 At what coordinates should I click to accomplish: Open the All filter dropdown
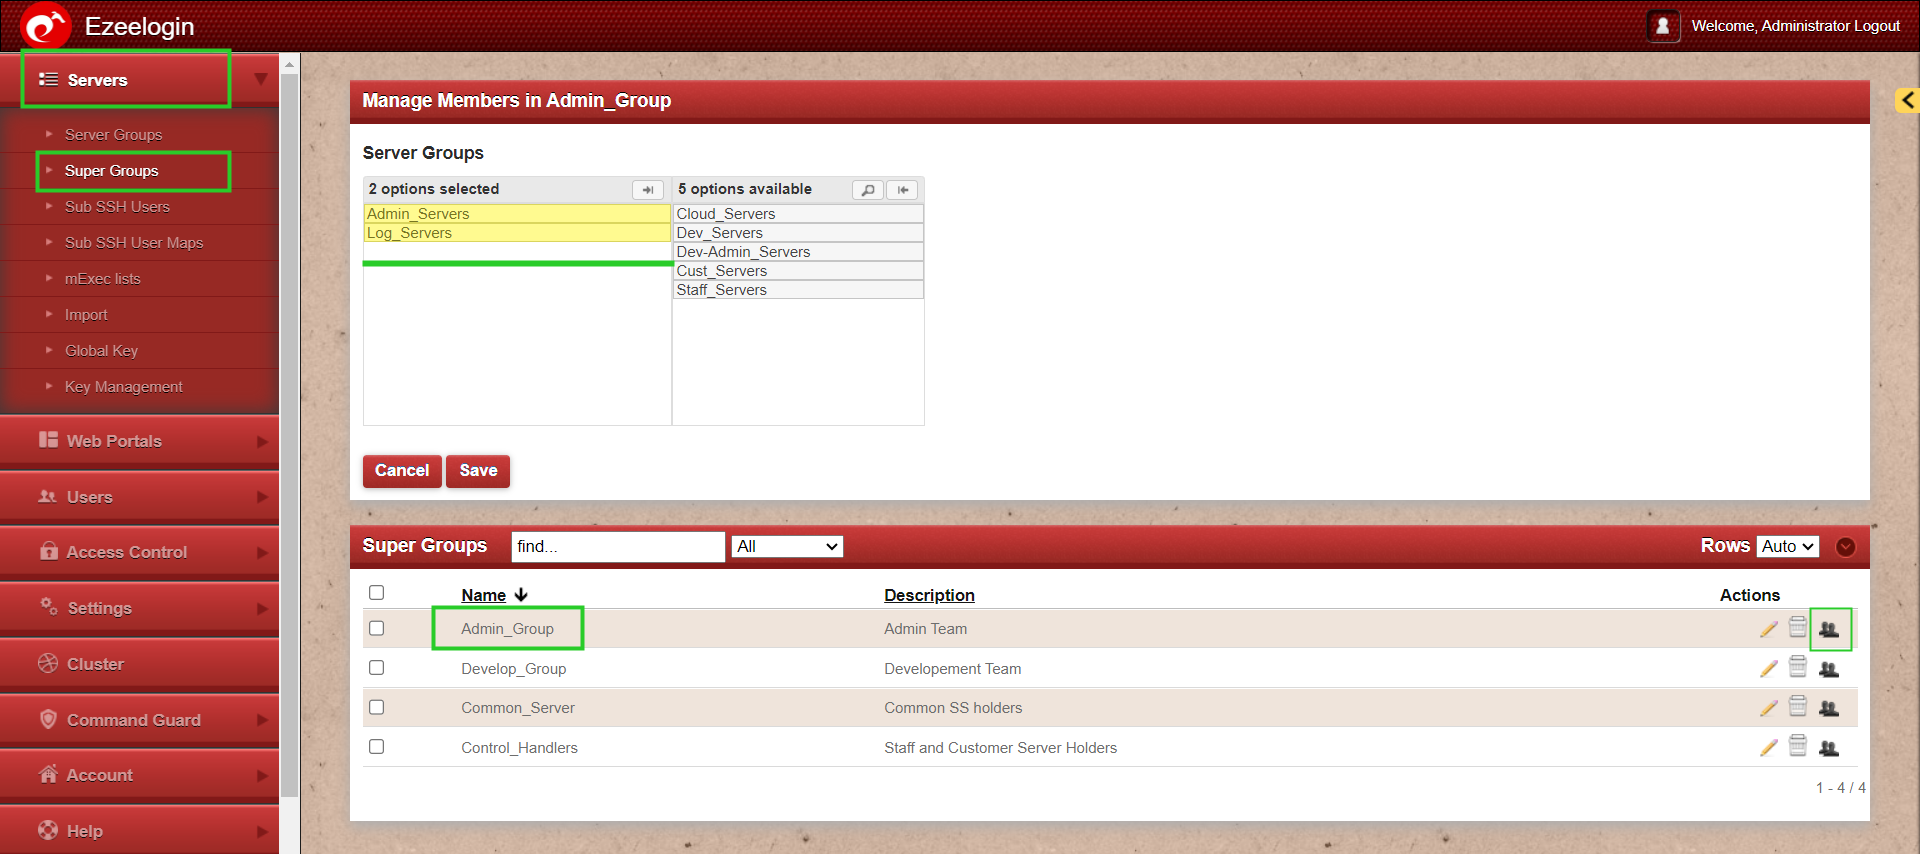[x=787, y=547]
